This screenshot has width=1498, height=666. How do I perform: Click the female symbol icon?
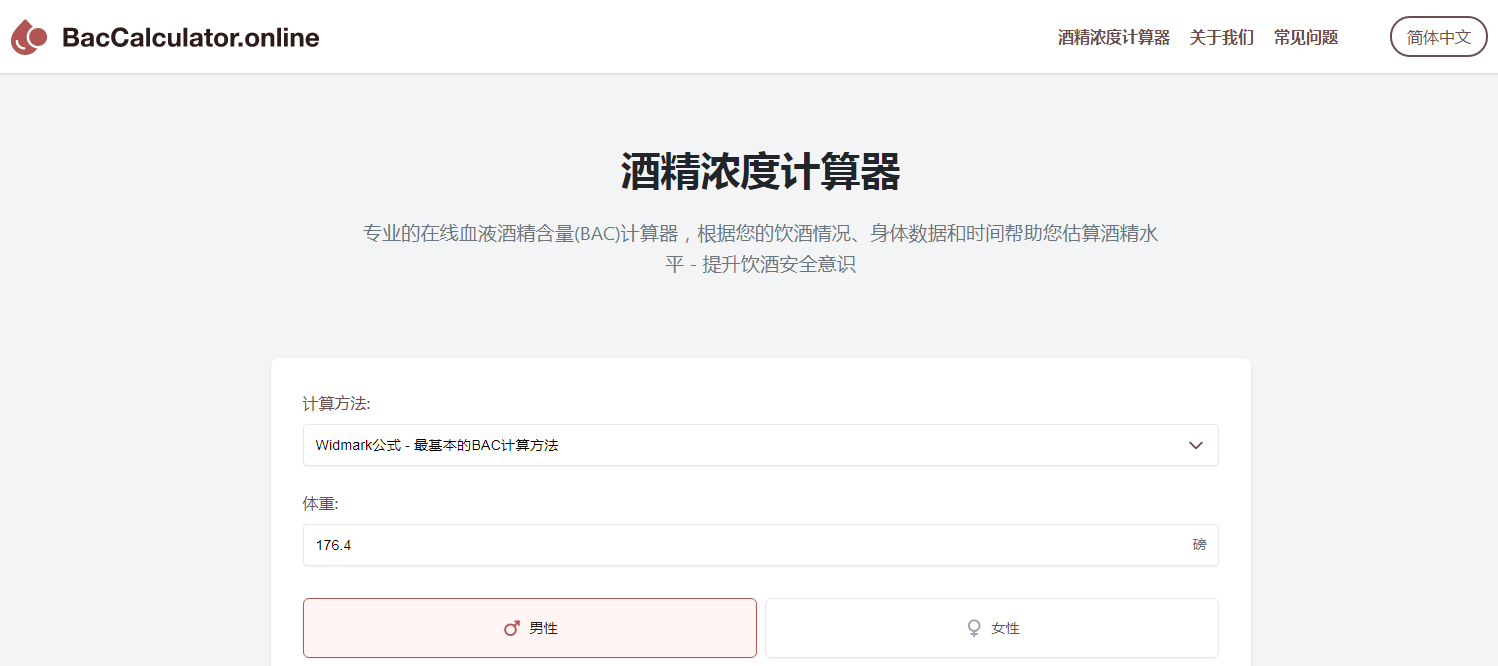click(974, 628)
